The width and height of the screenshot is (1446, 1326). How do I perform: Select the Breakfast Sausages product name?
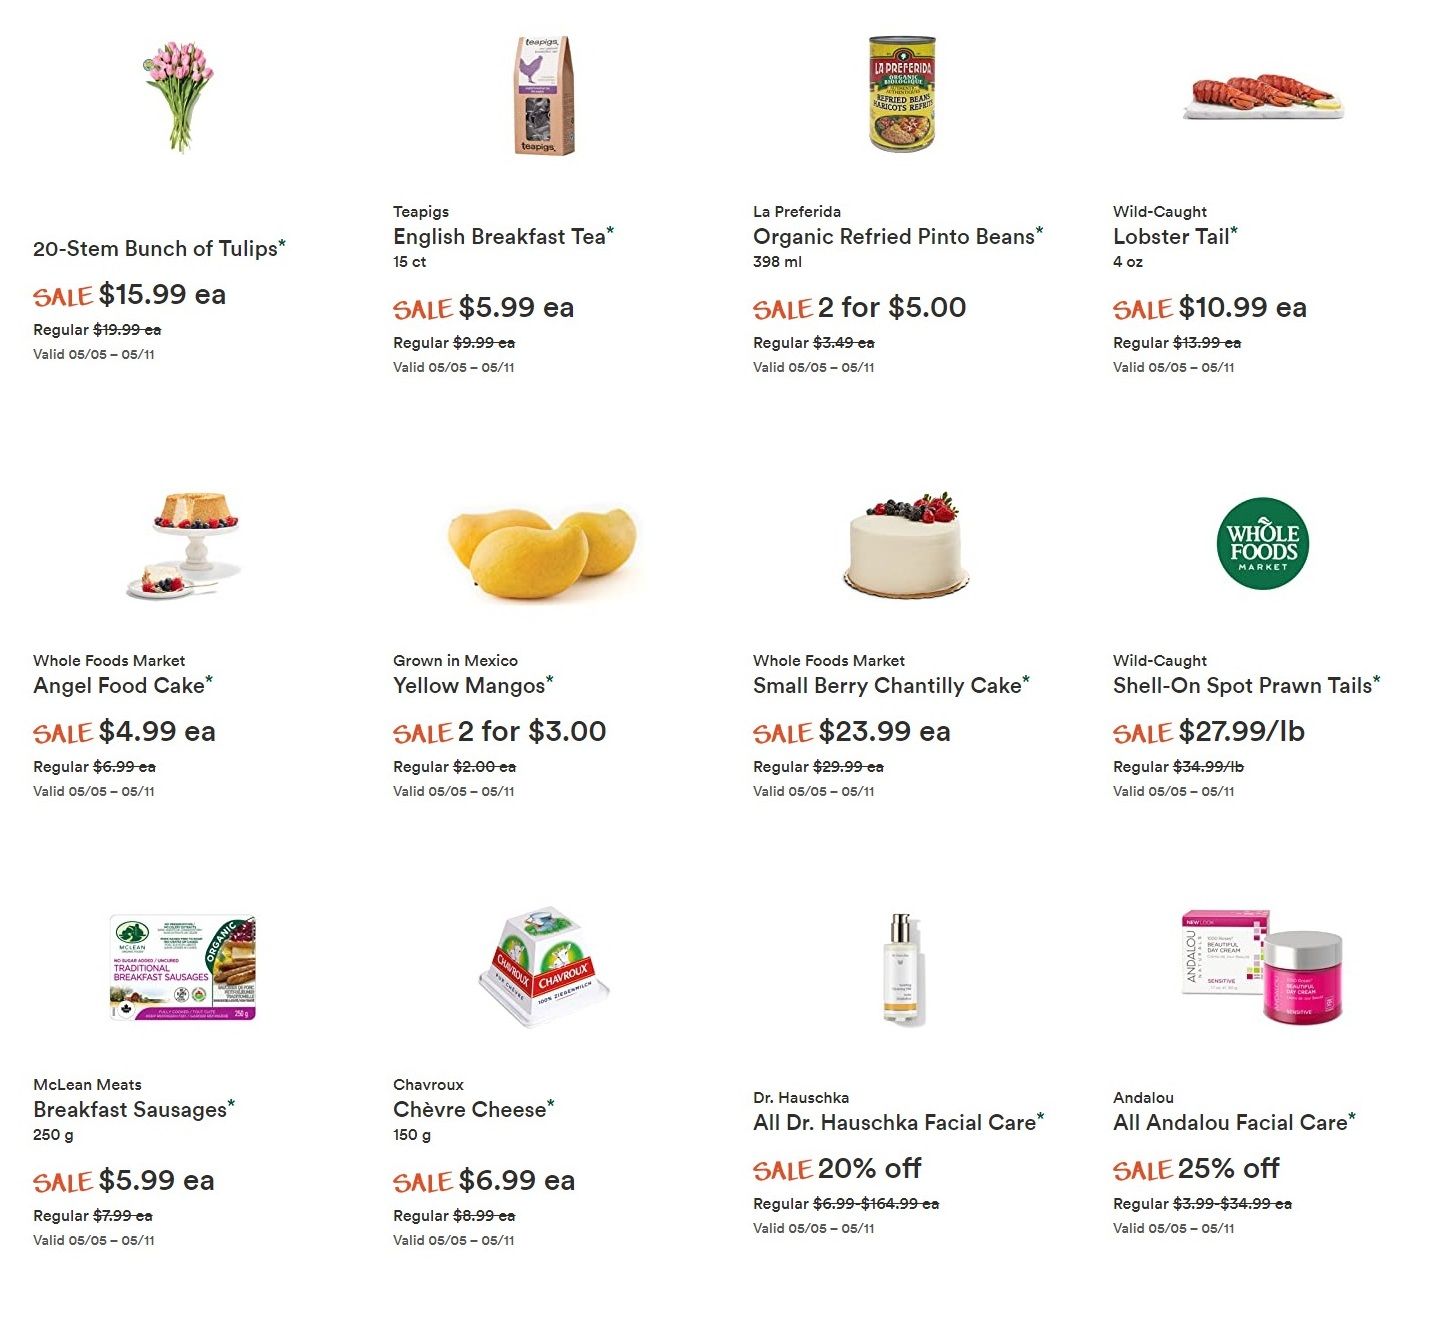point(130,1110)
